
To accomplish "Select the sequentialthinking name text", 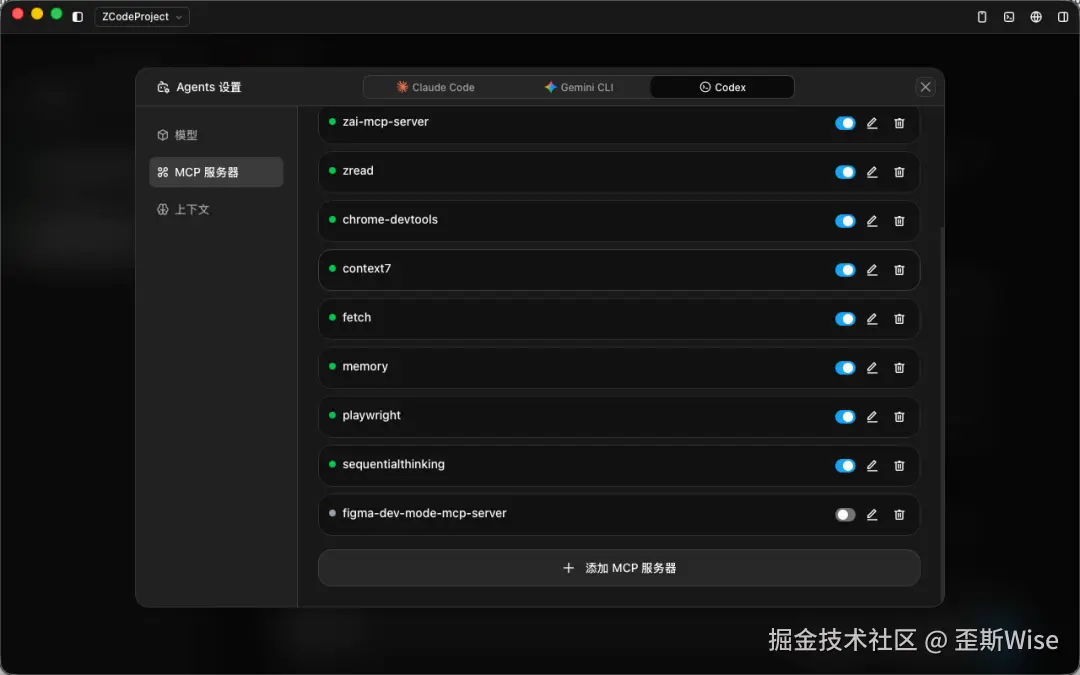I will pos(393,464).
